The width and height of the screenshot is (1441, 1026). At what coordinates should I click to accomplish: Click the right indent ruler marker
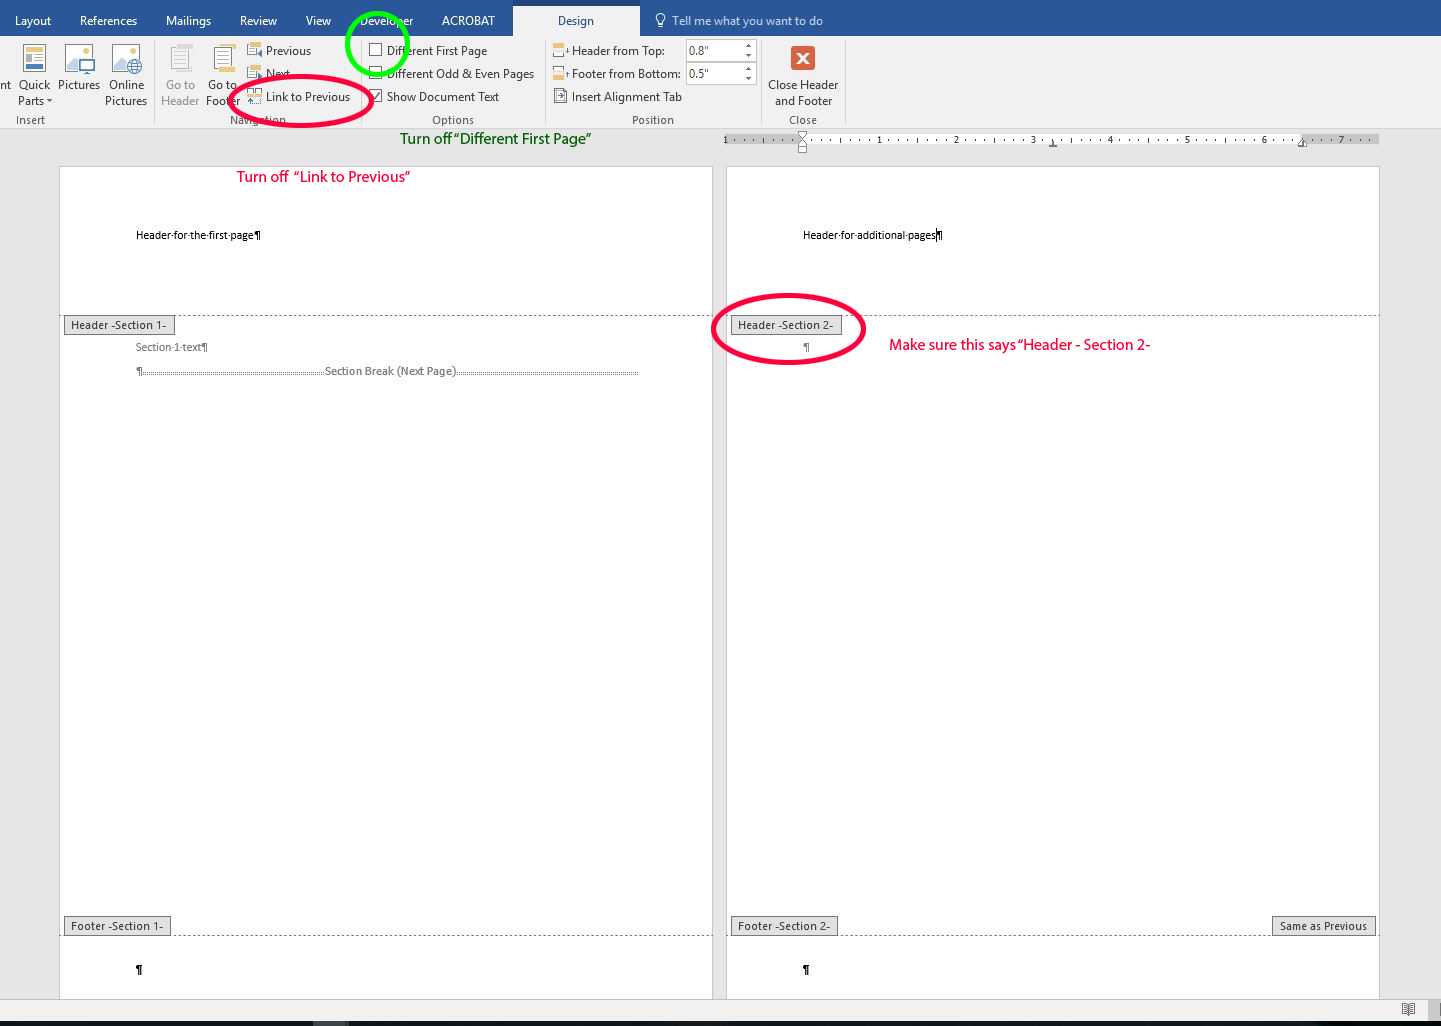pos(1302,143)
